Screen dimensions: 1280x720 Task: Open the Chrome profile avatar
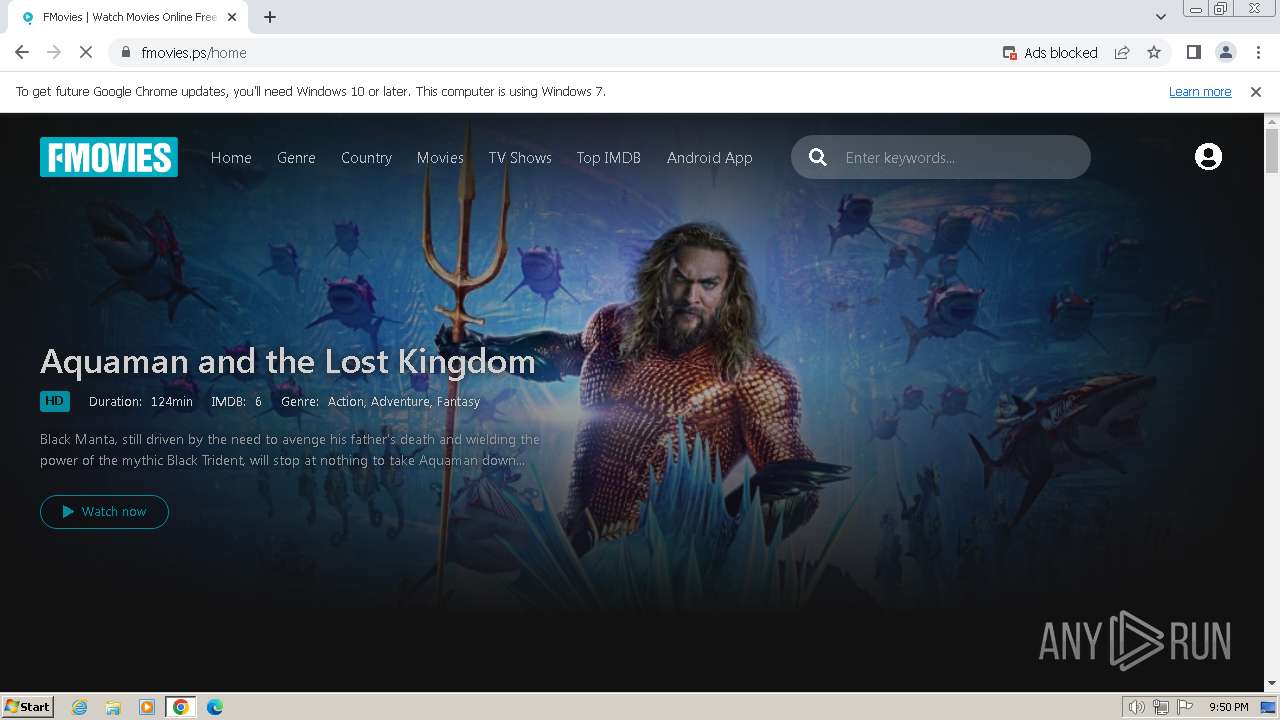[x=1226, y=52]
